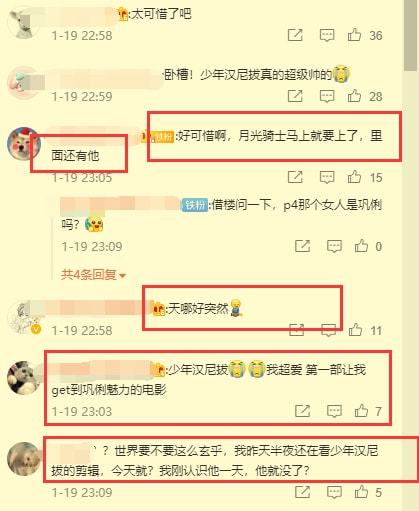Reply to the nested 借楼问一下 comment

[334, 246]
